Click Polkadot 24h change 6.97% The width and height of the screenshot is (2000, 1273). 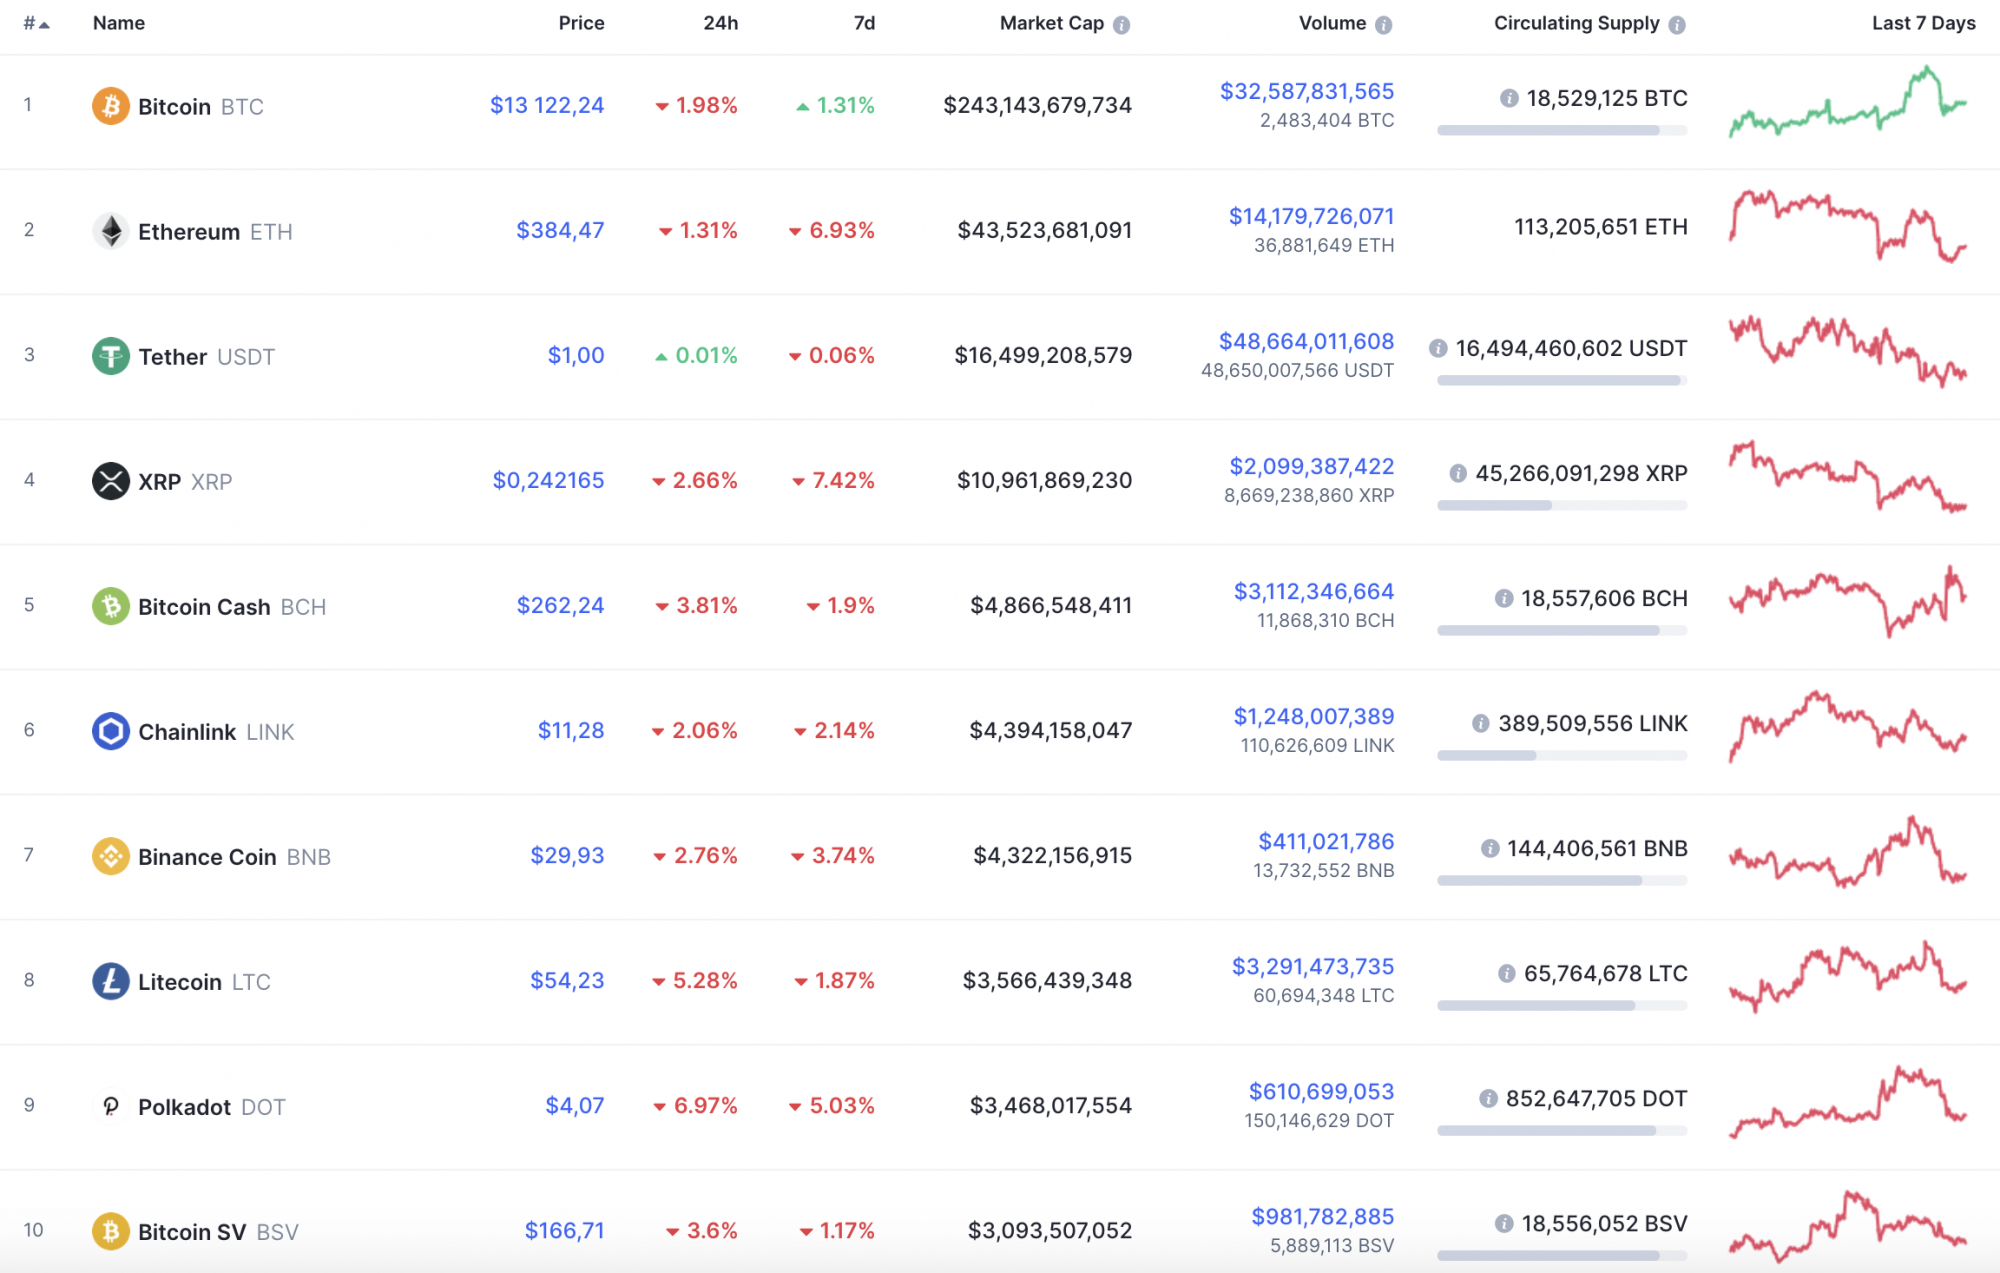(695, 1105)
